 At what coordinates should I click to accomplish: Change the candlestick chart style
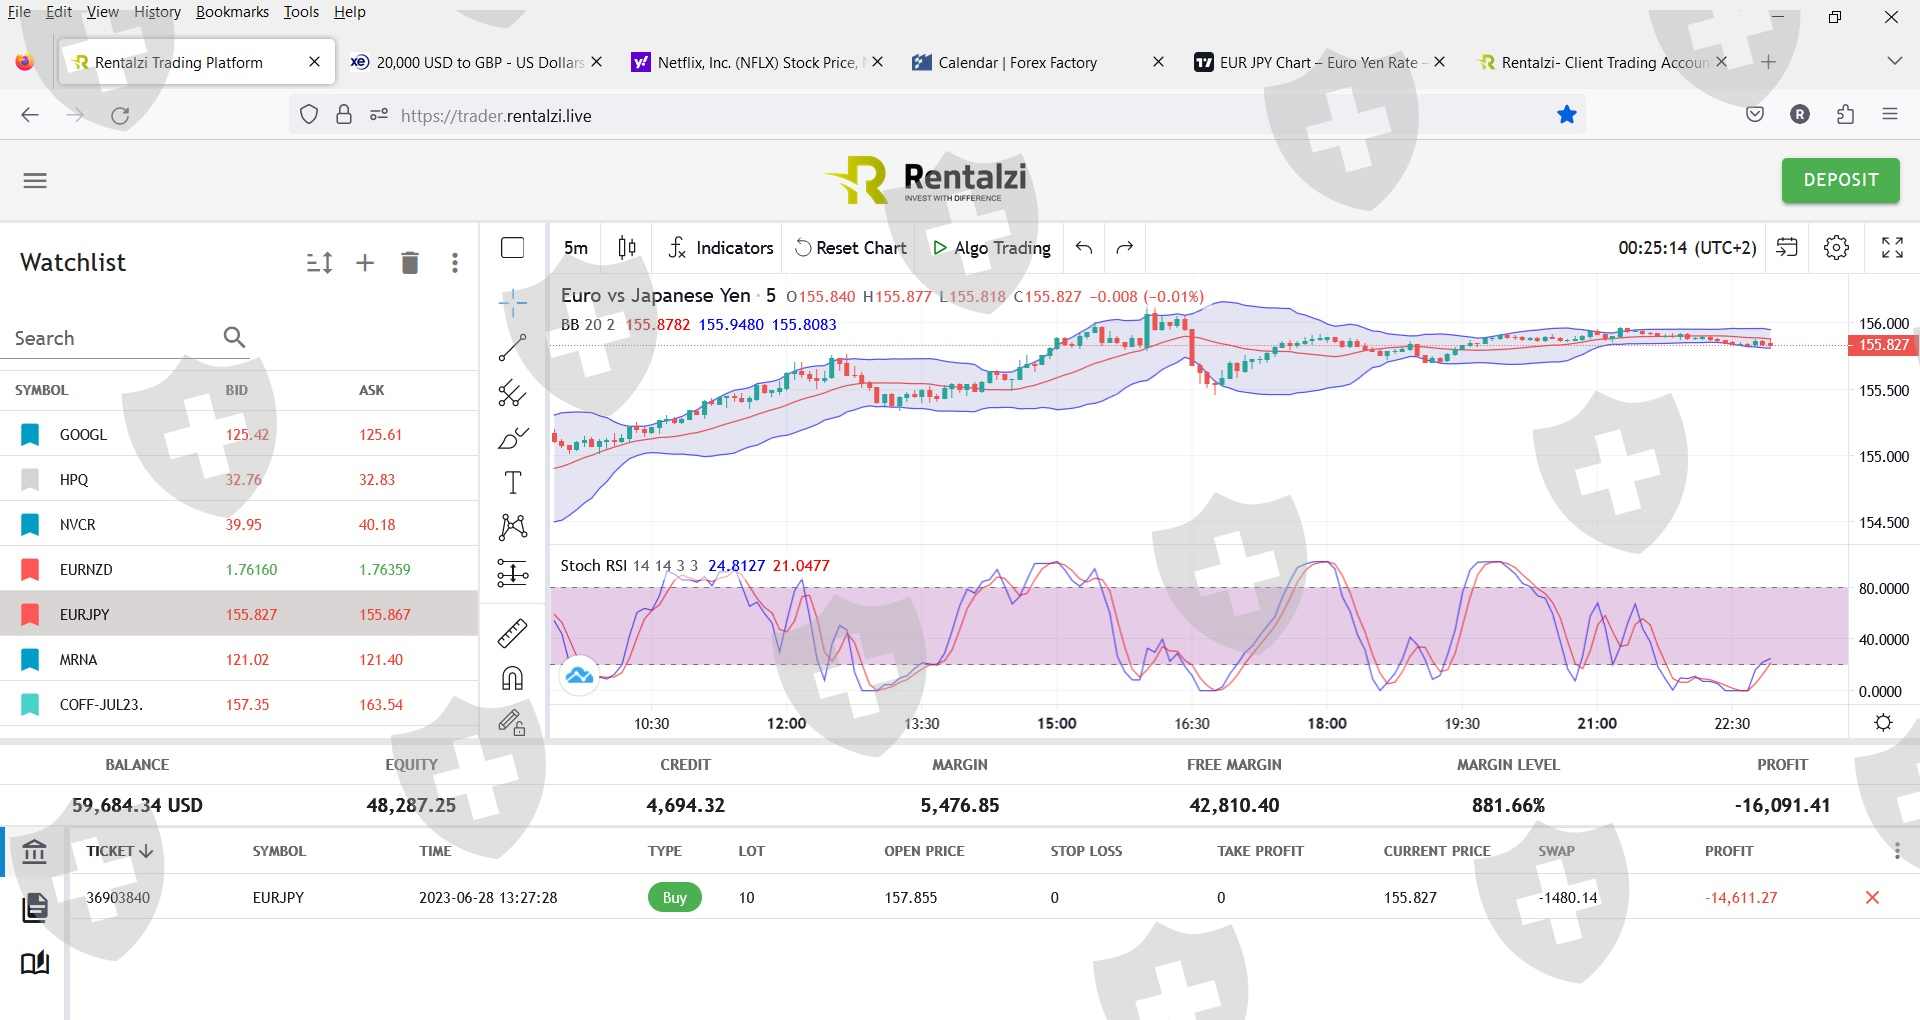pyautogui.click(x=627, y=248)
